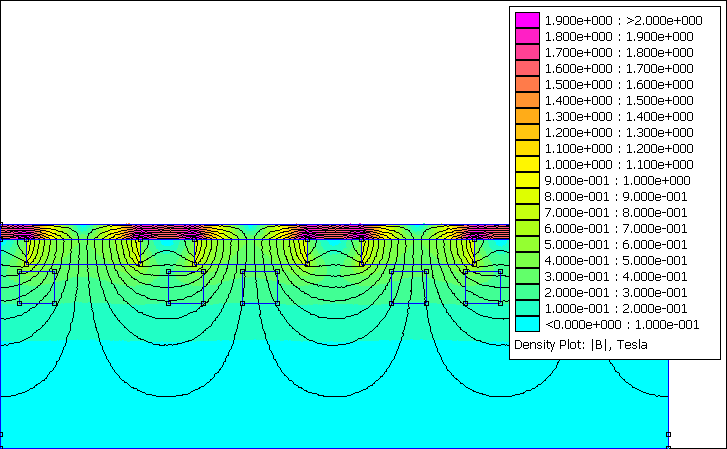Click the 1.000e-001 : 2.000e-001 swatch
Screen dimensions: 727x449
pos(527,308)
